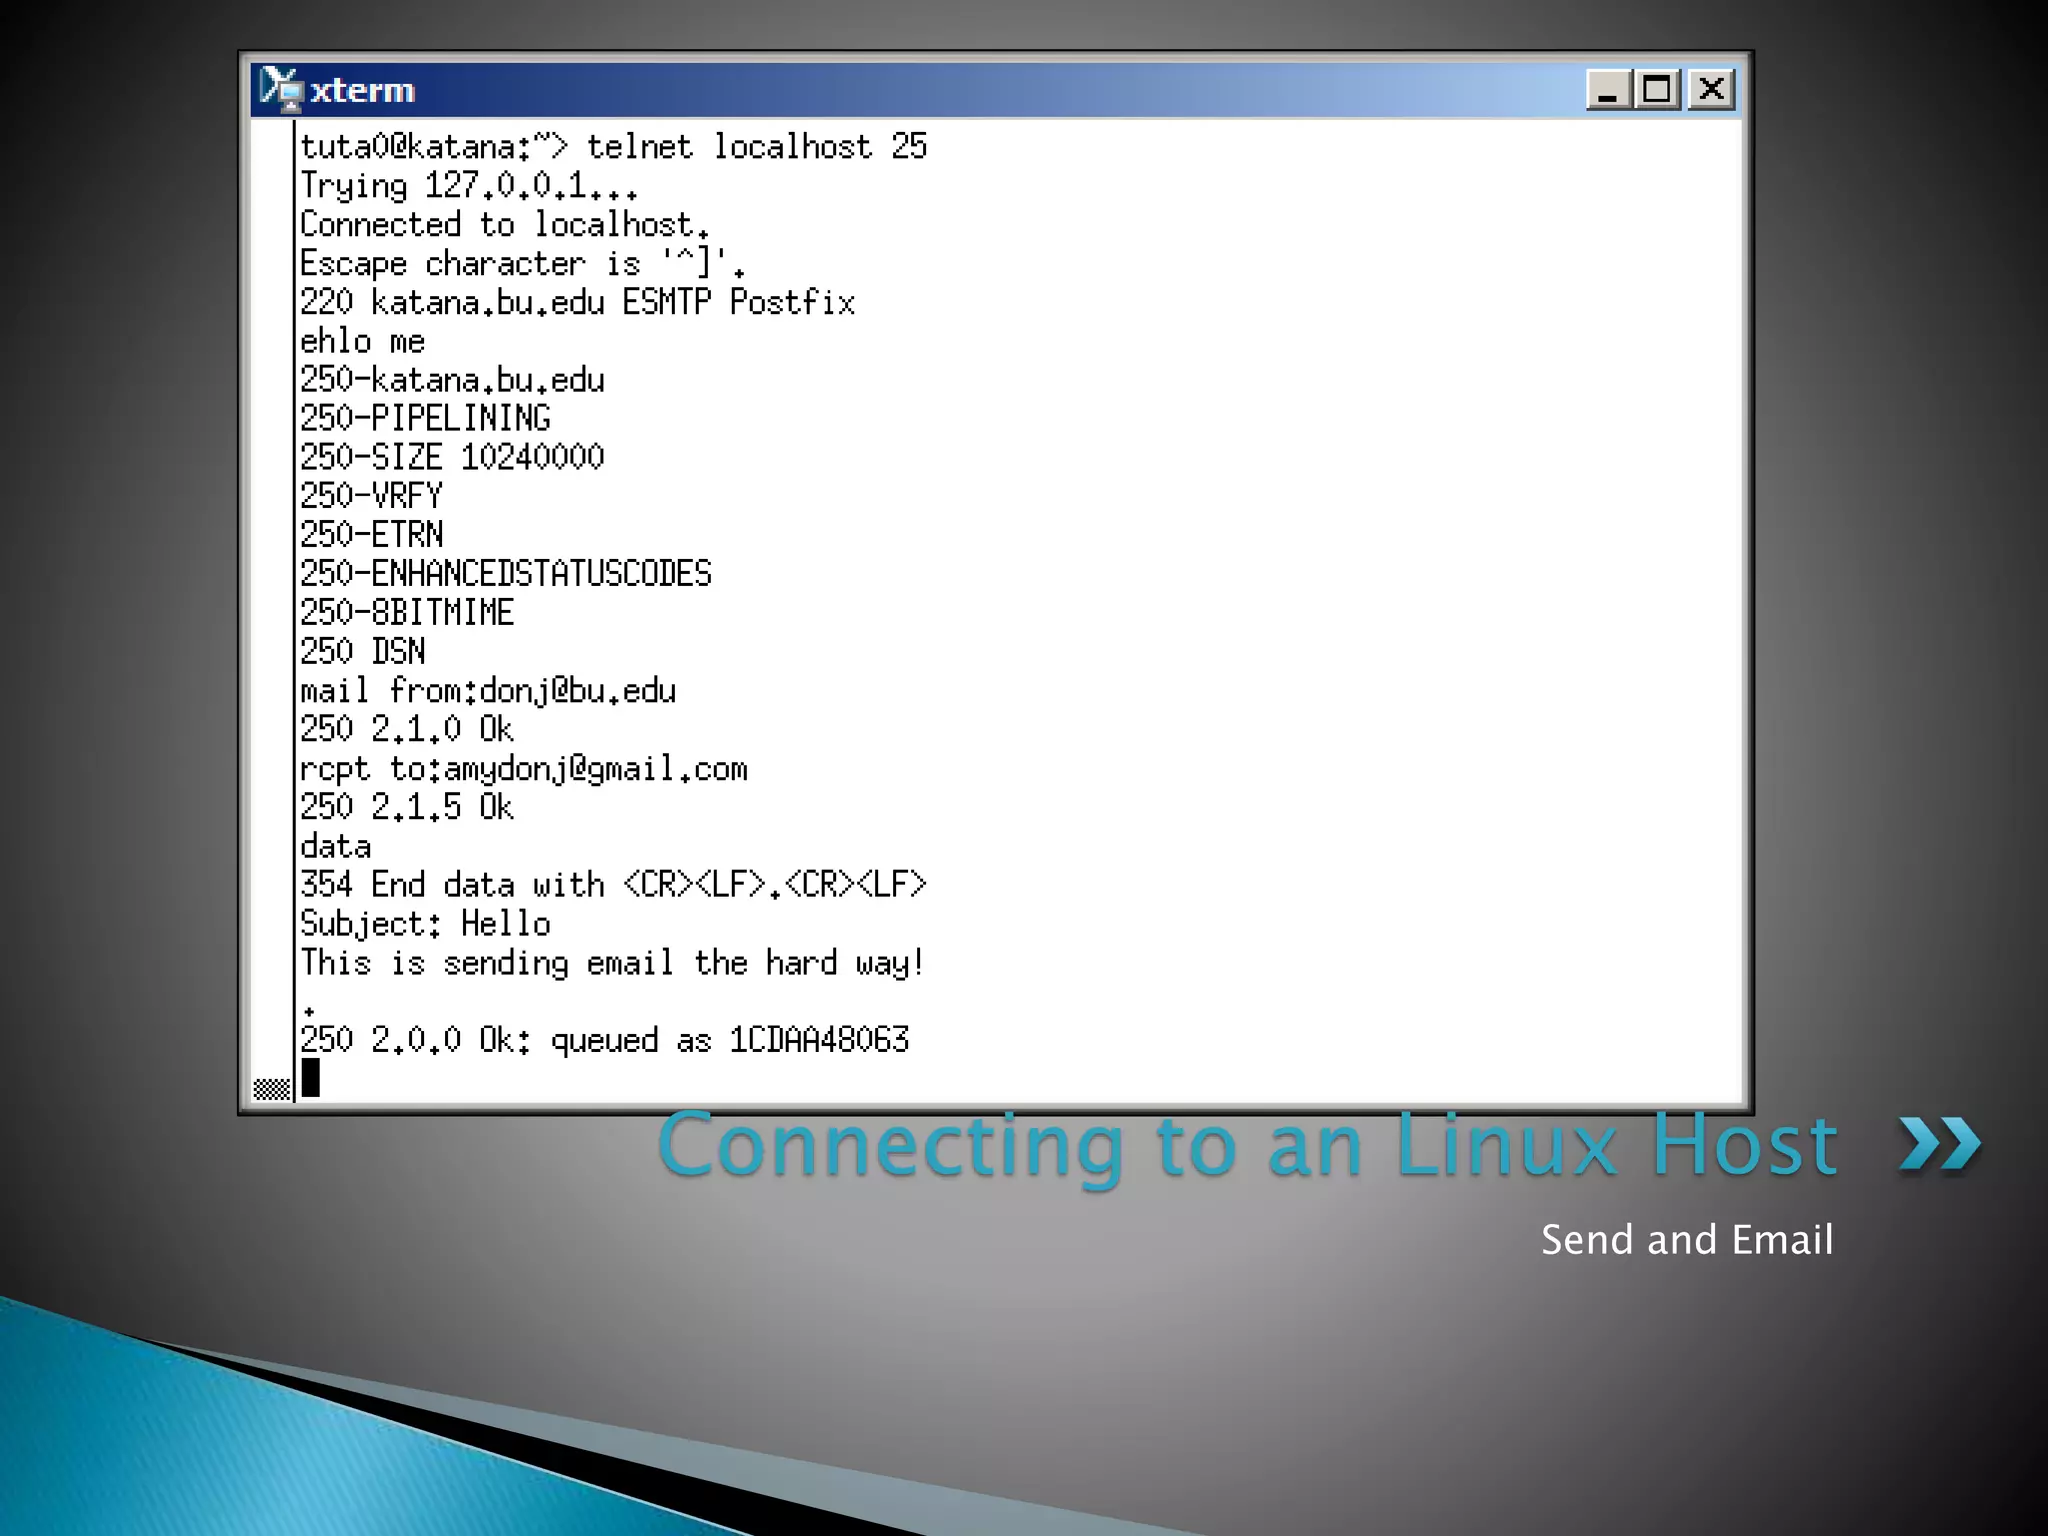Maximize the xterm window

[x=1658, y=90]
